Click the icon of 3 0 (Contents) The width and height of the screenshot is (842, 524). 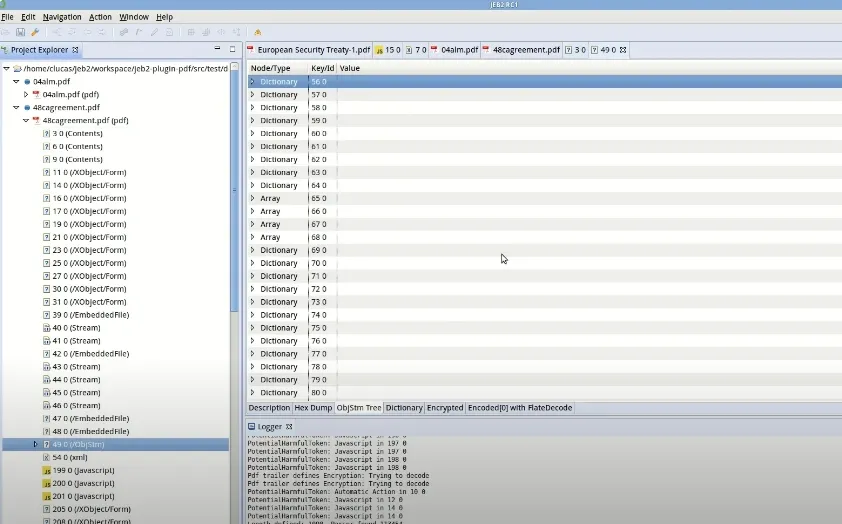point(47,133)
